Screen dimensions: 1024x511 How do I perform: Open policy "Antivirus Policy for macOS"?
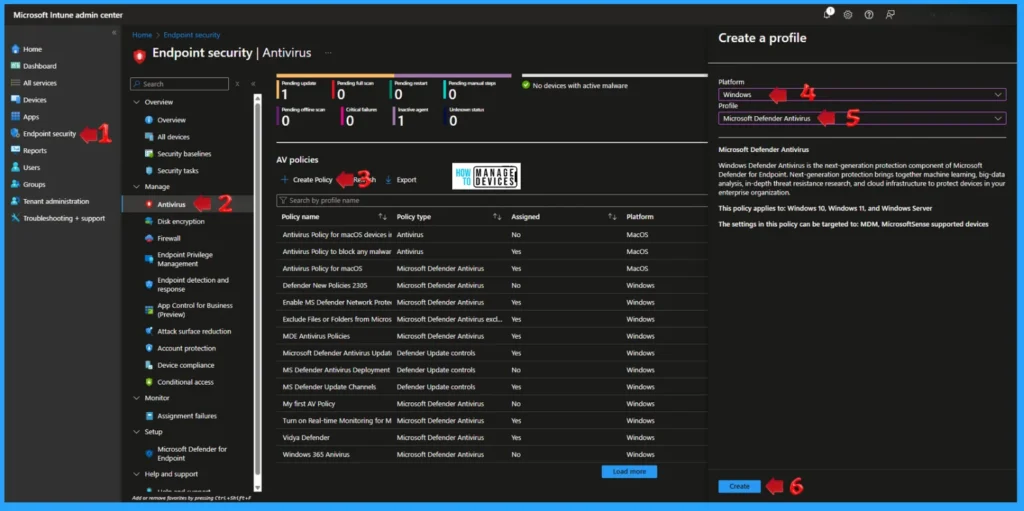pyautogui.click(x=322, y=269)
